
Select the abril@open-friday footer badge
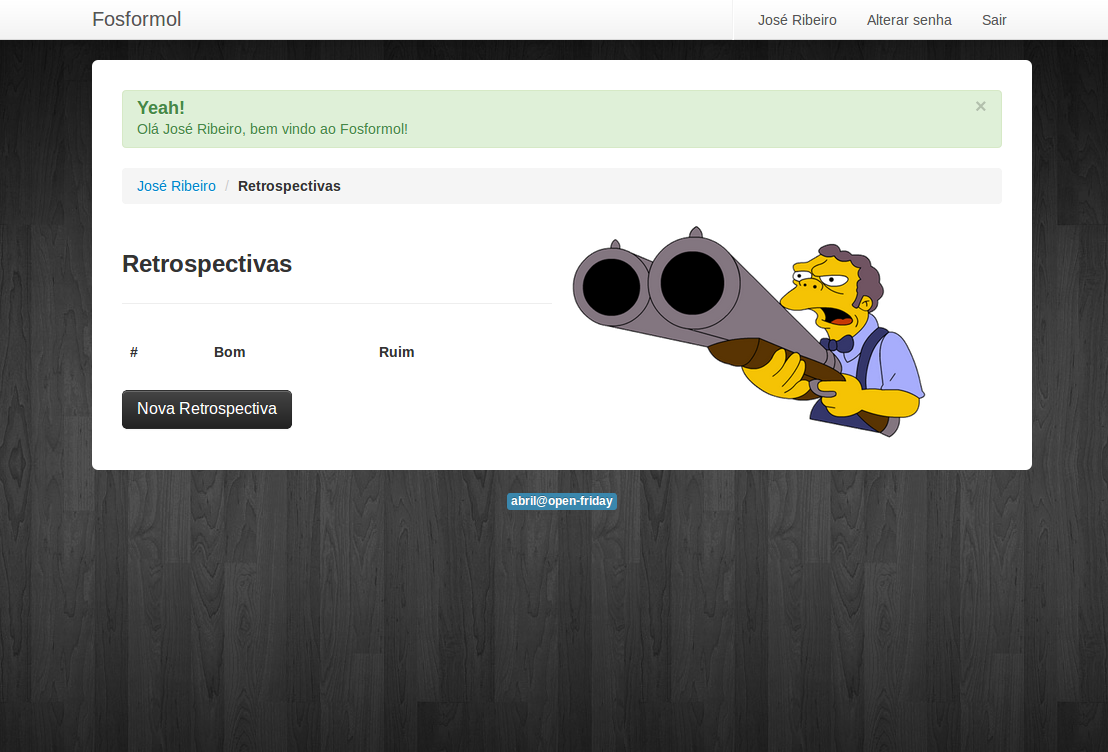point(562,501)
